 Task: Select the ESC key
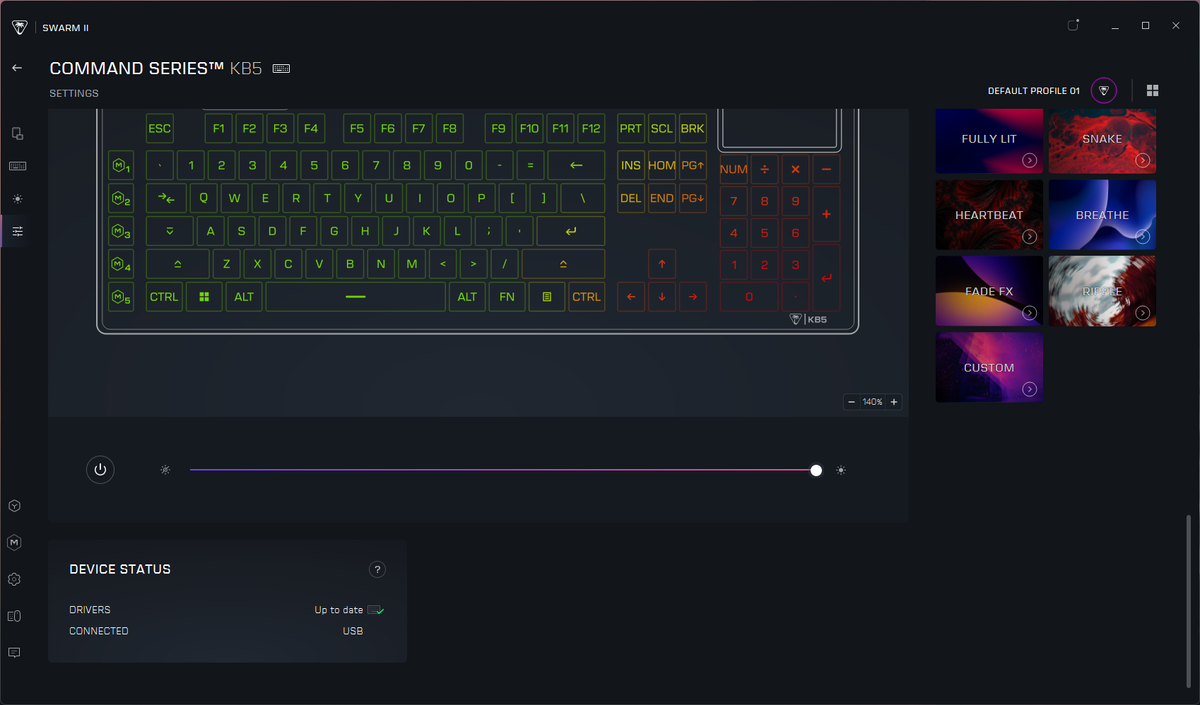pyautogui.click(x=159, y=128)
